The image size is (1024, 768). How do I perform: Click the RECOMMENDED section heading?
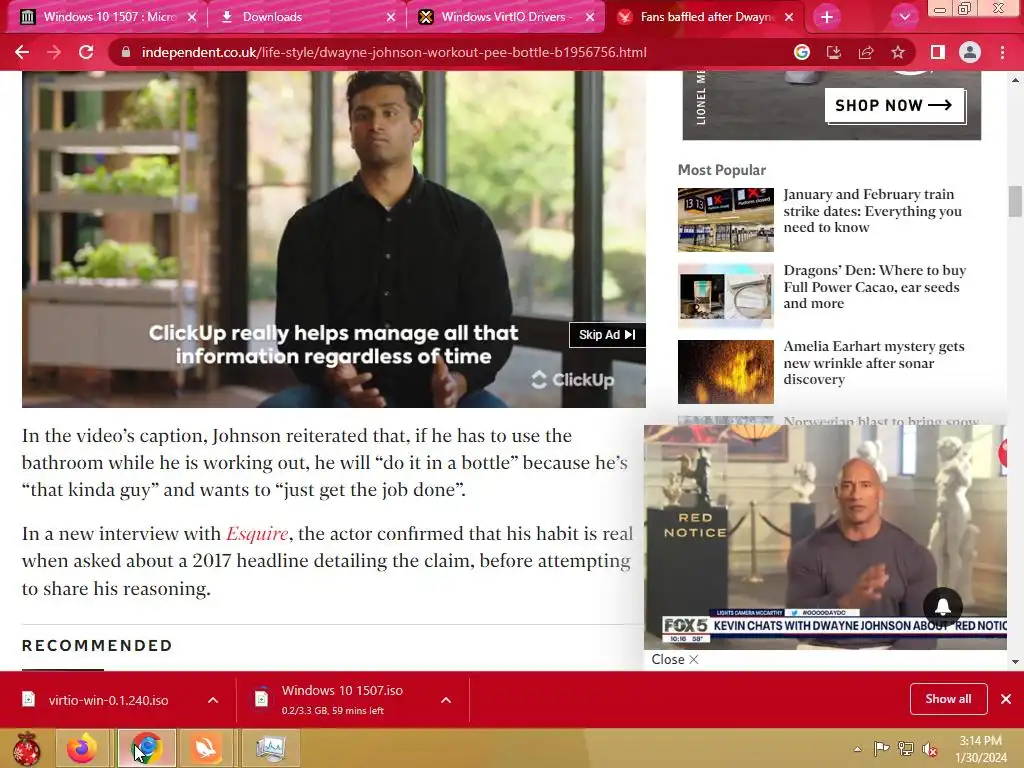97,645
